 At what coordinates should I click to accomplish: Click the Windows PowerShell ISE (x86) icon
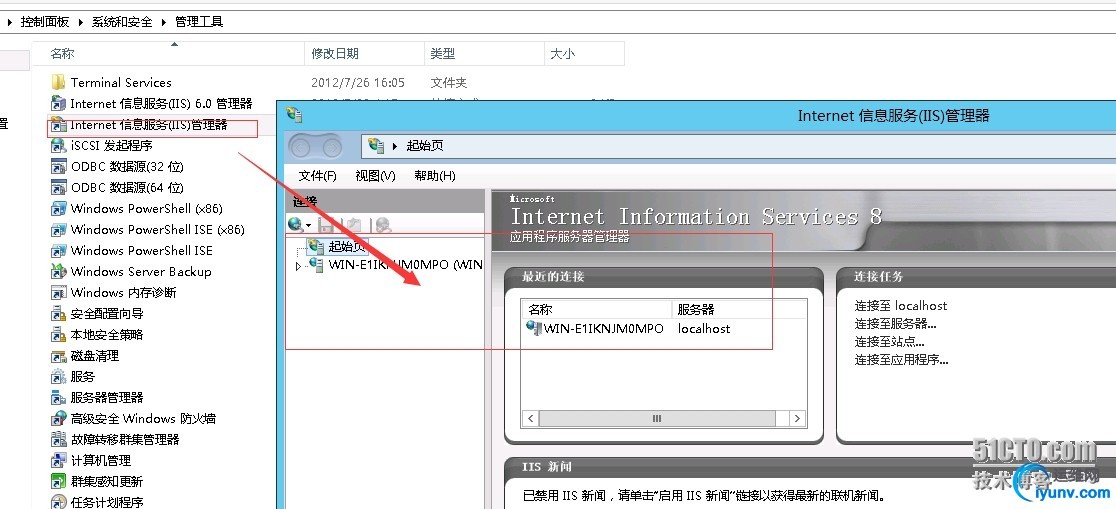[x=59, y=229]
